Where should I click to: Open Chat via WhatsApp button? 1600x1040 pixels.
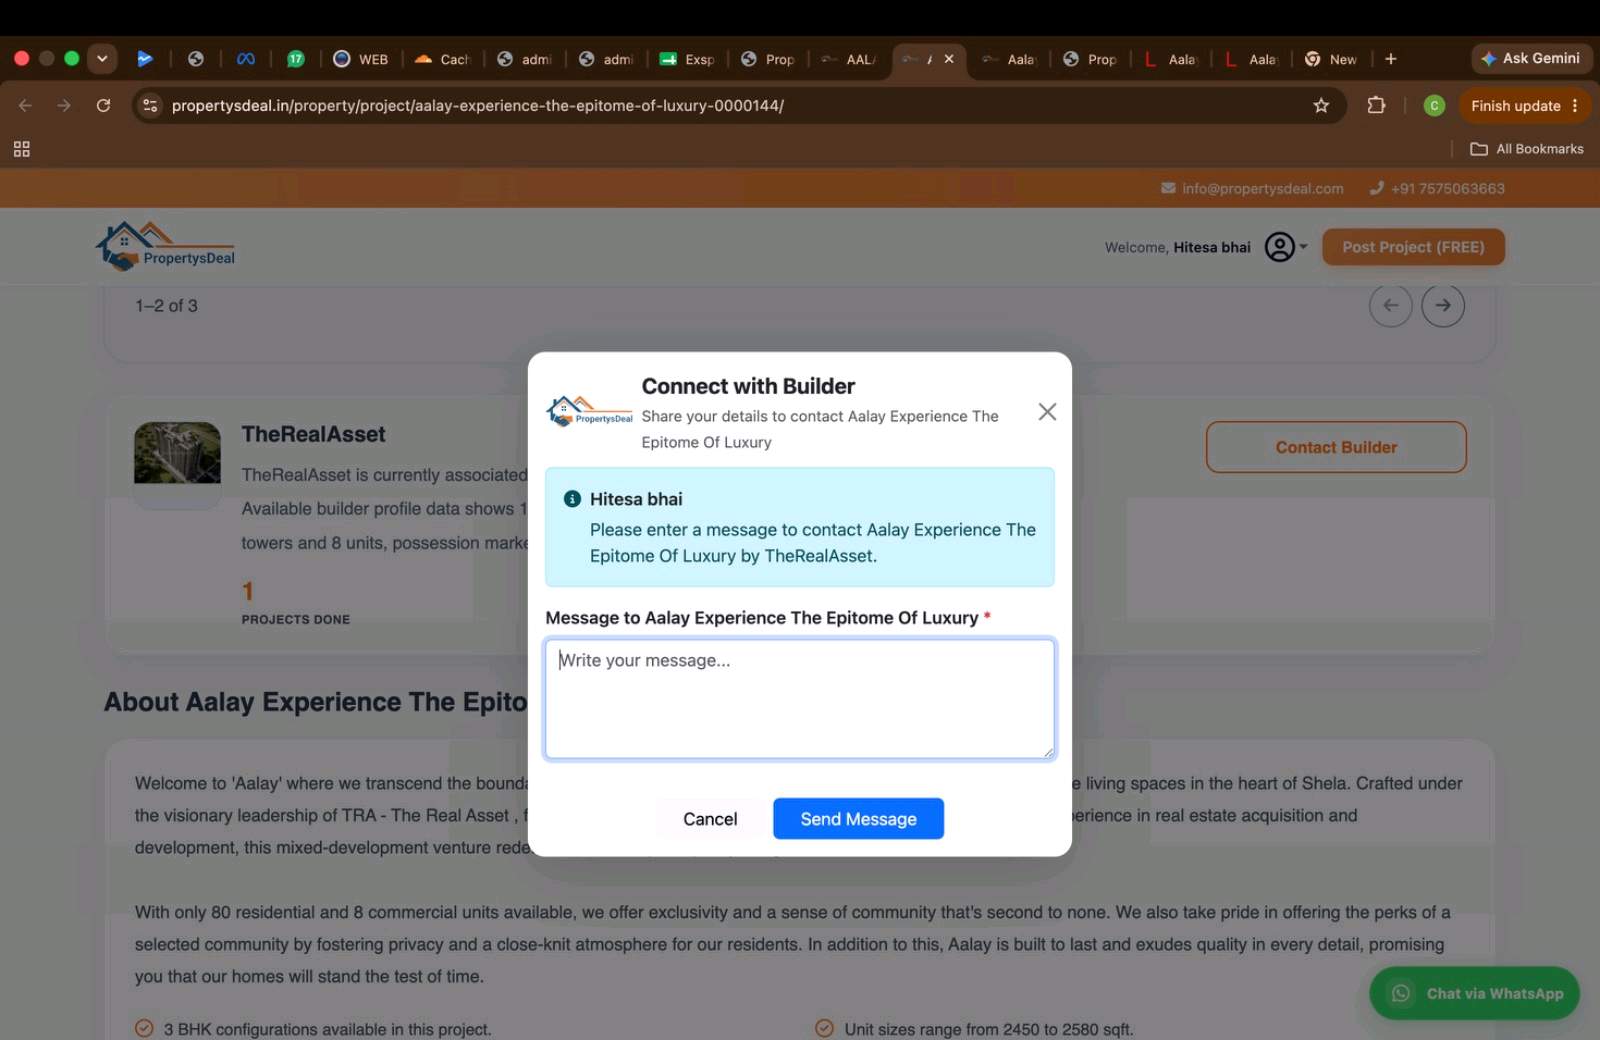(1474, 993)
